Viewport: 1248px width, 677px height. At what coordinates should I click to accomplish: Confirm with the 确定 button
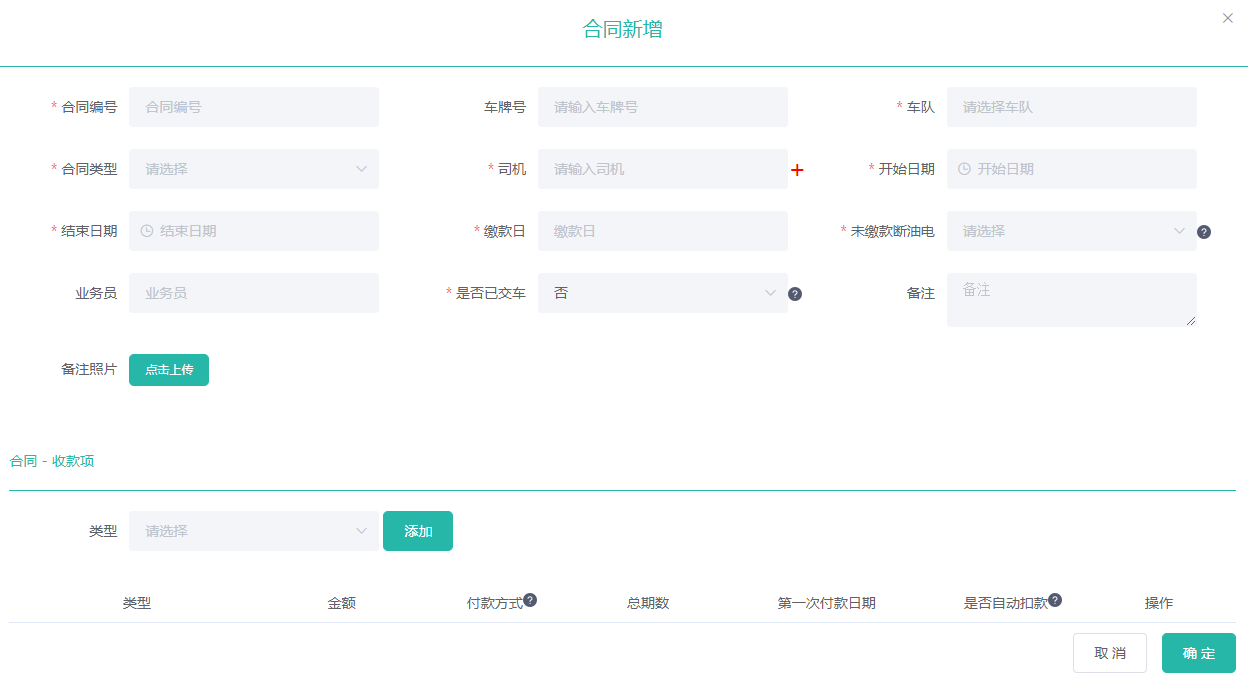[x=1198, y=653]
